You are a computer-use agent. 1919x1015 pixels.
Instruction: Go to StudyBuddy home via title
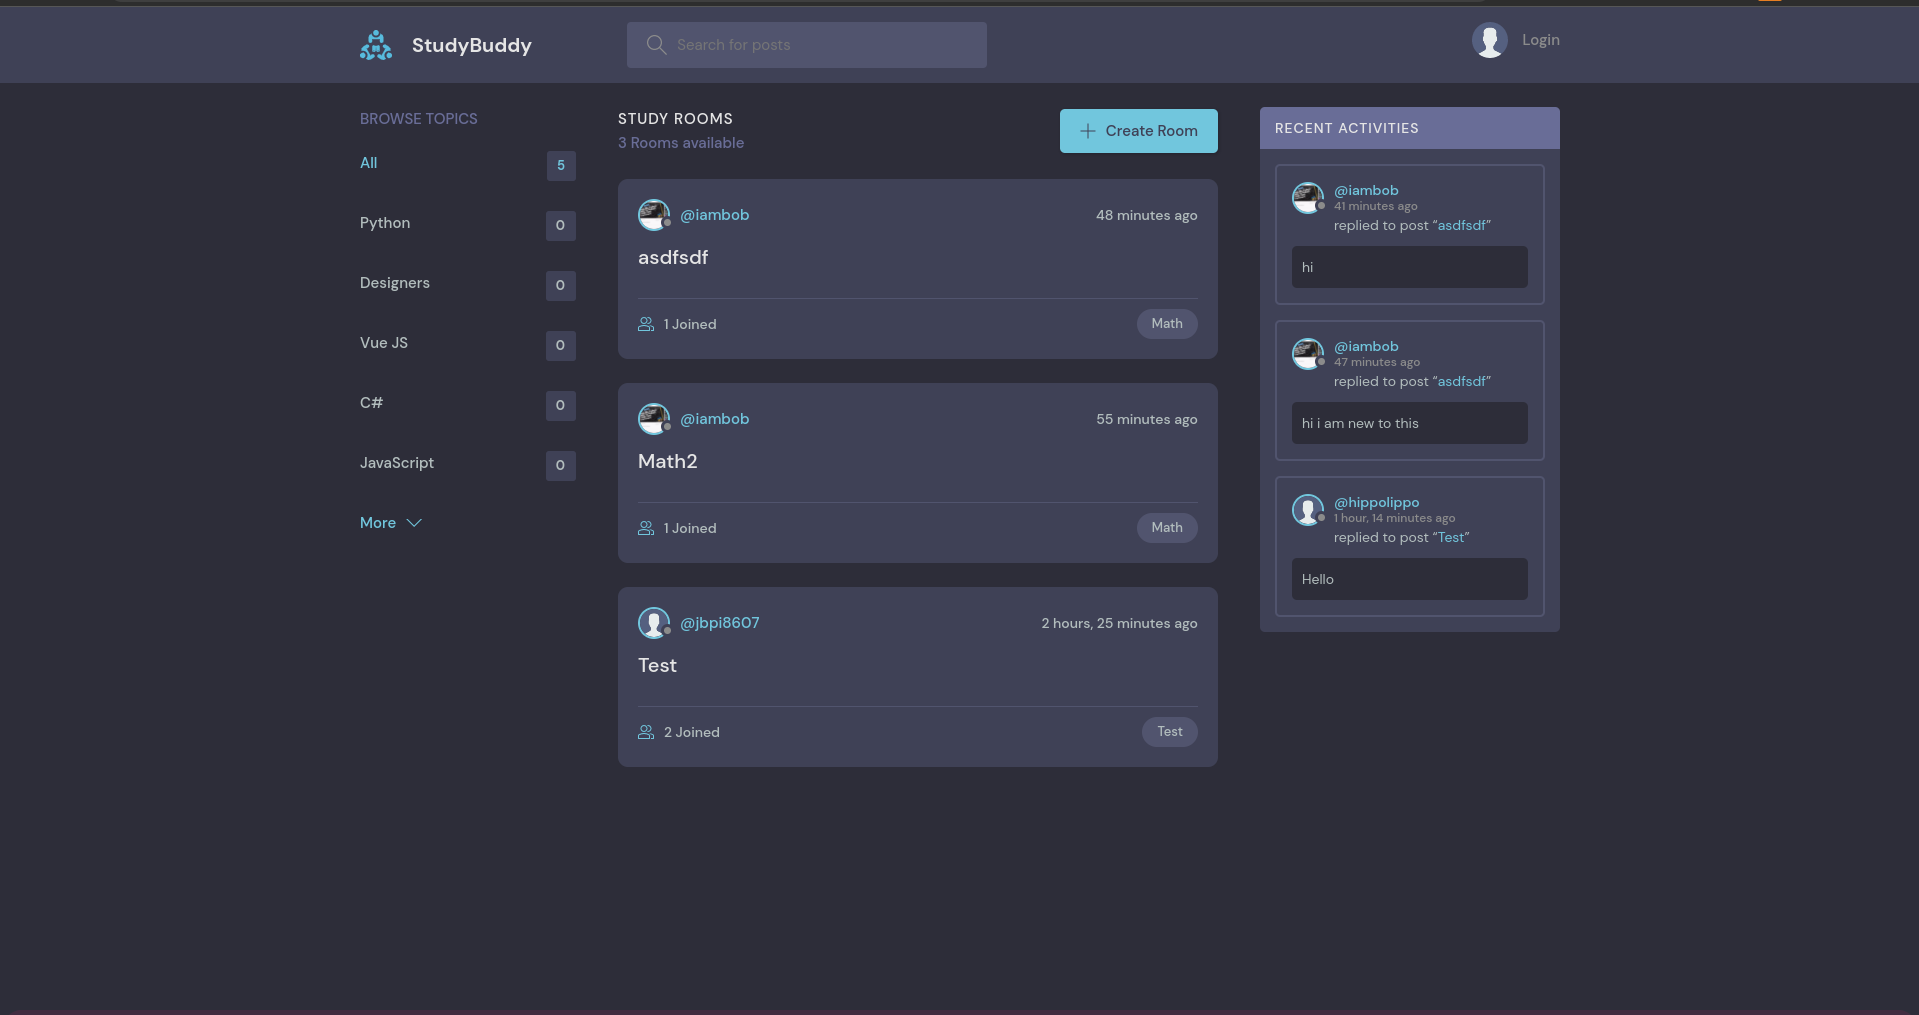tap(472, 45)
